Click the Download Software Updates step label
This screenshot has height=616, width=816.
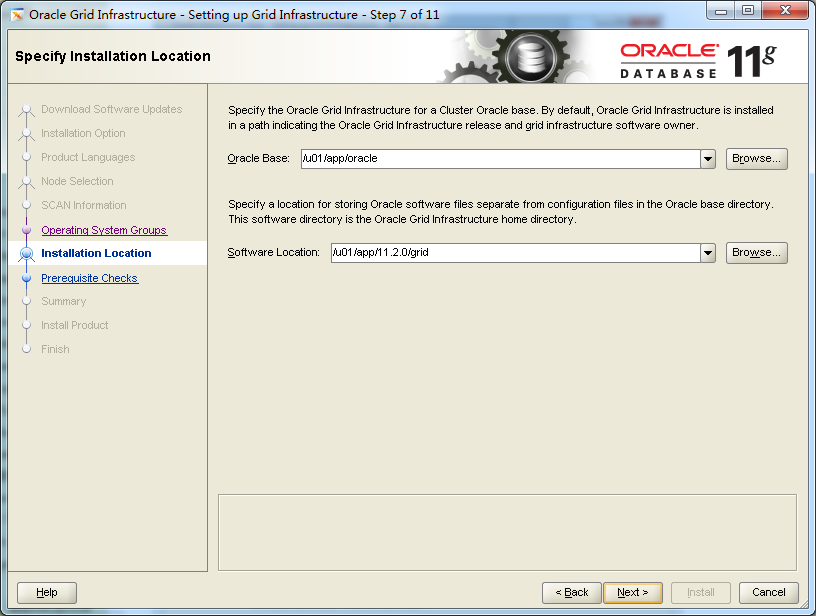(111, 109)
